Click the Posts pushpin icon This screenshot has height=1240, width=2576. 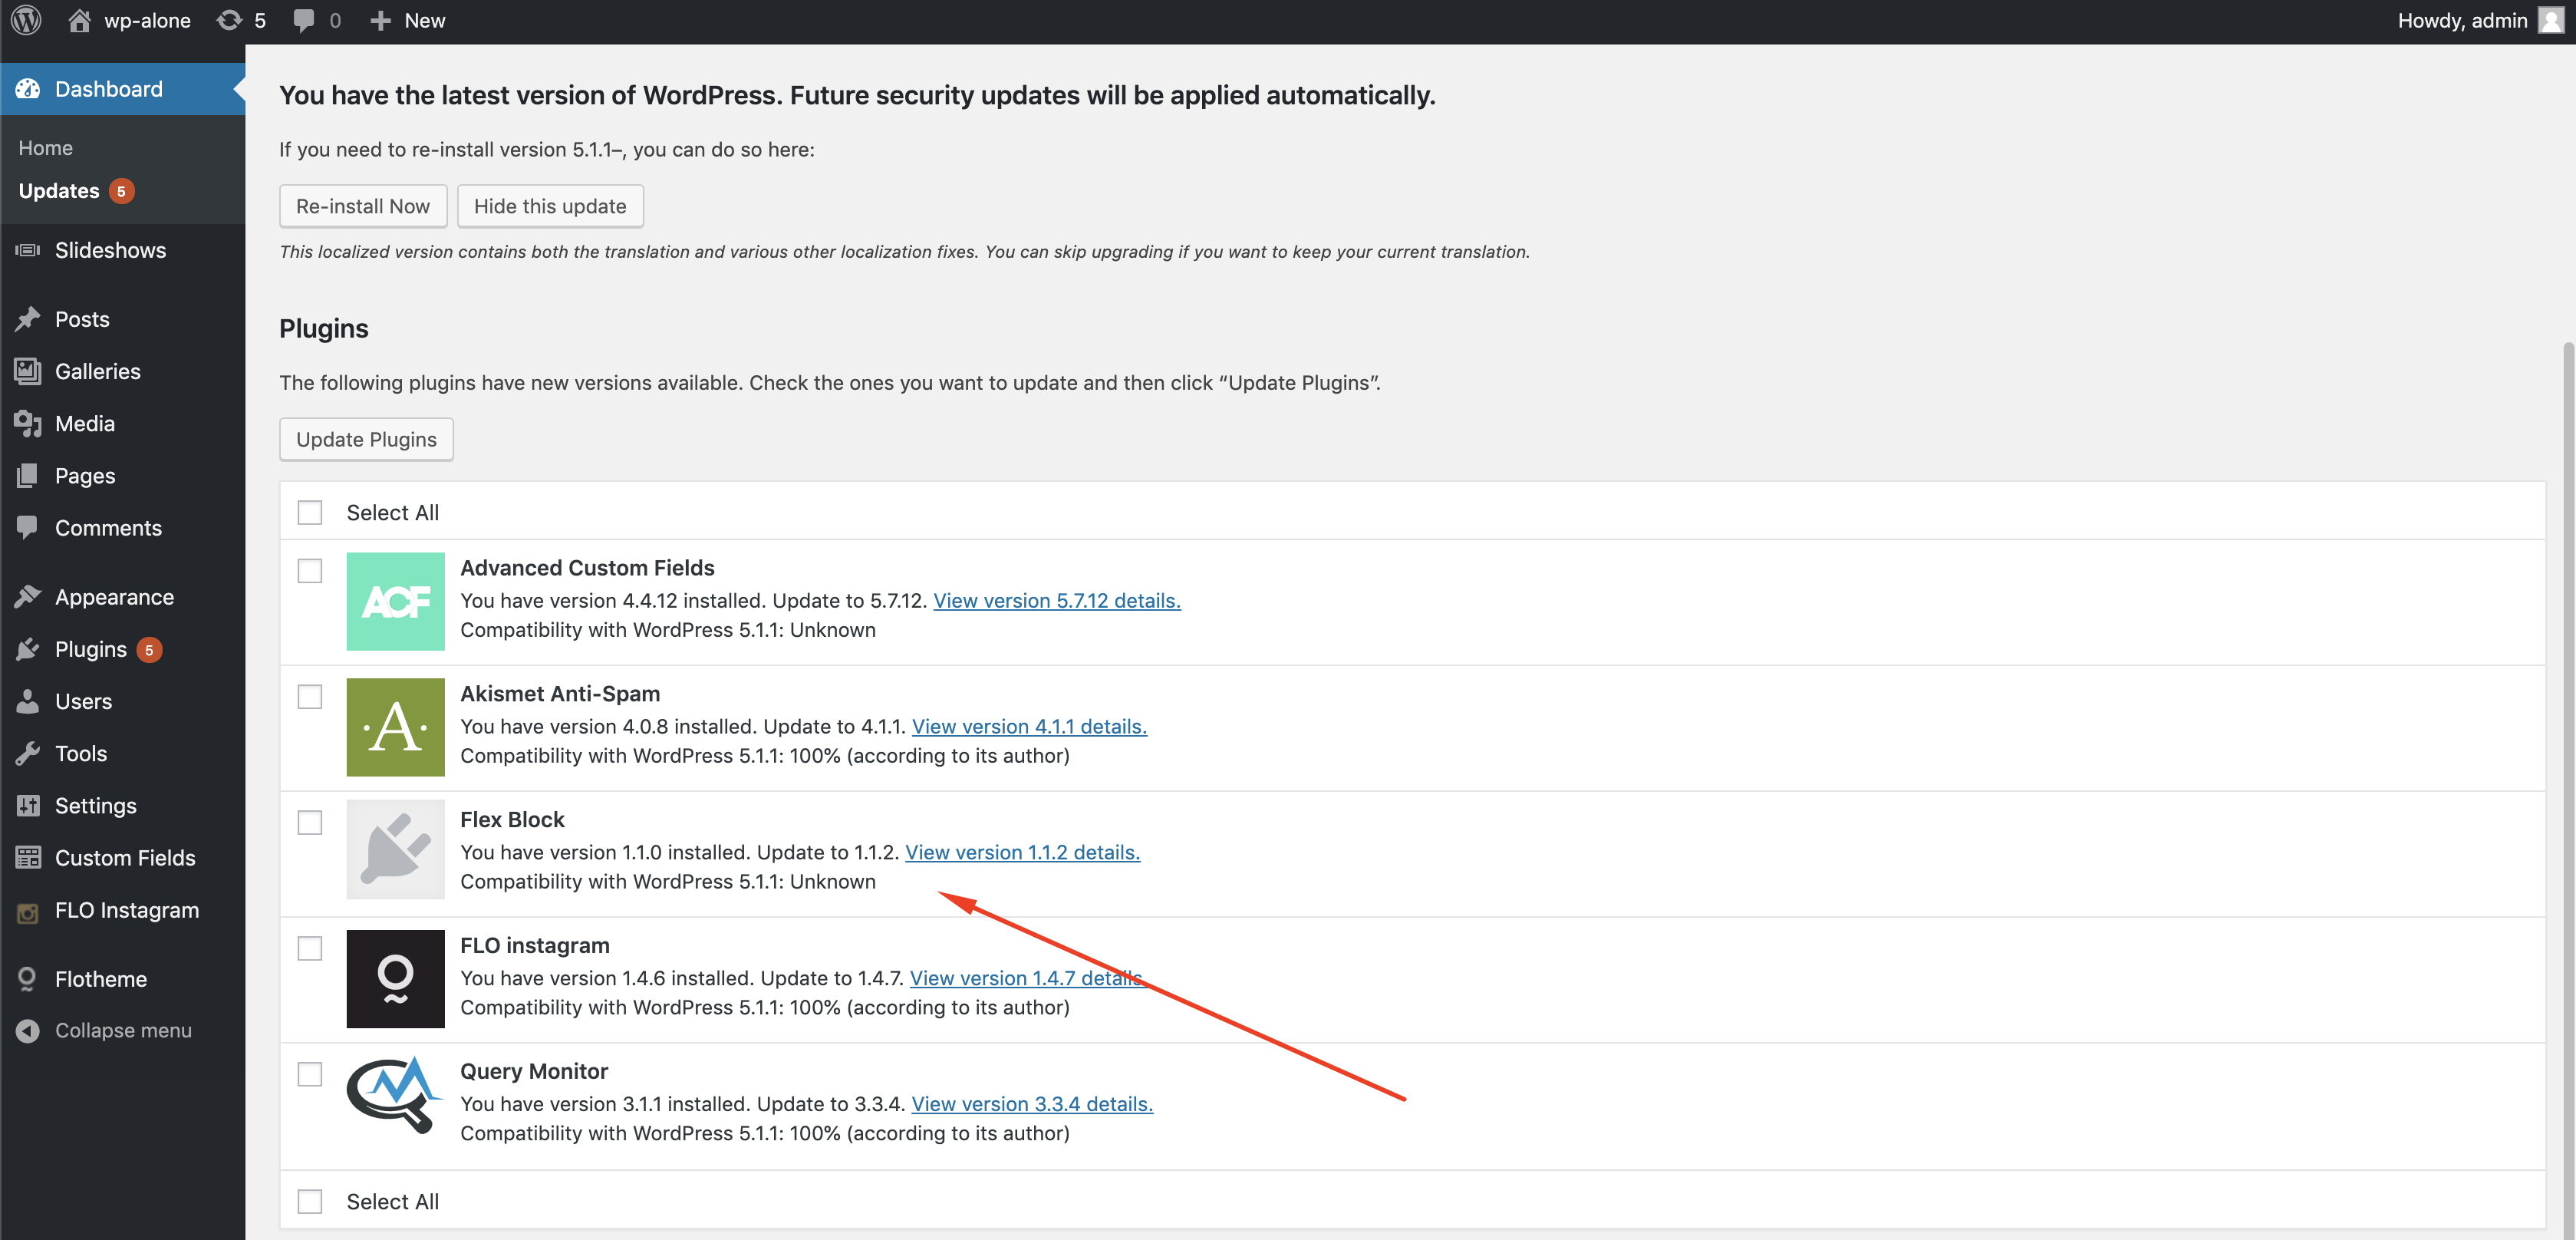click(x=28, y=319)
